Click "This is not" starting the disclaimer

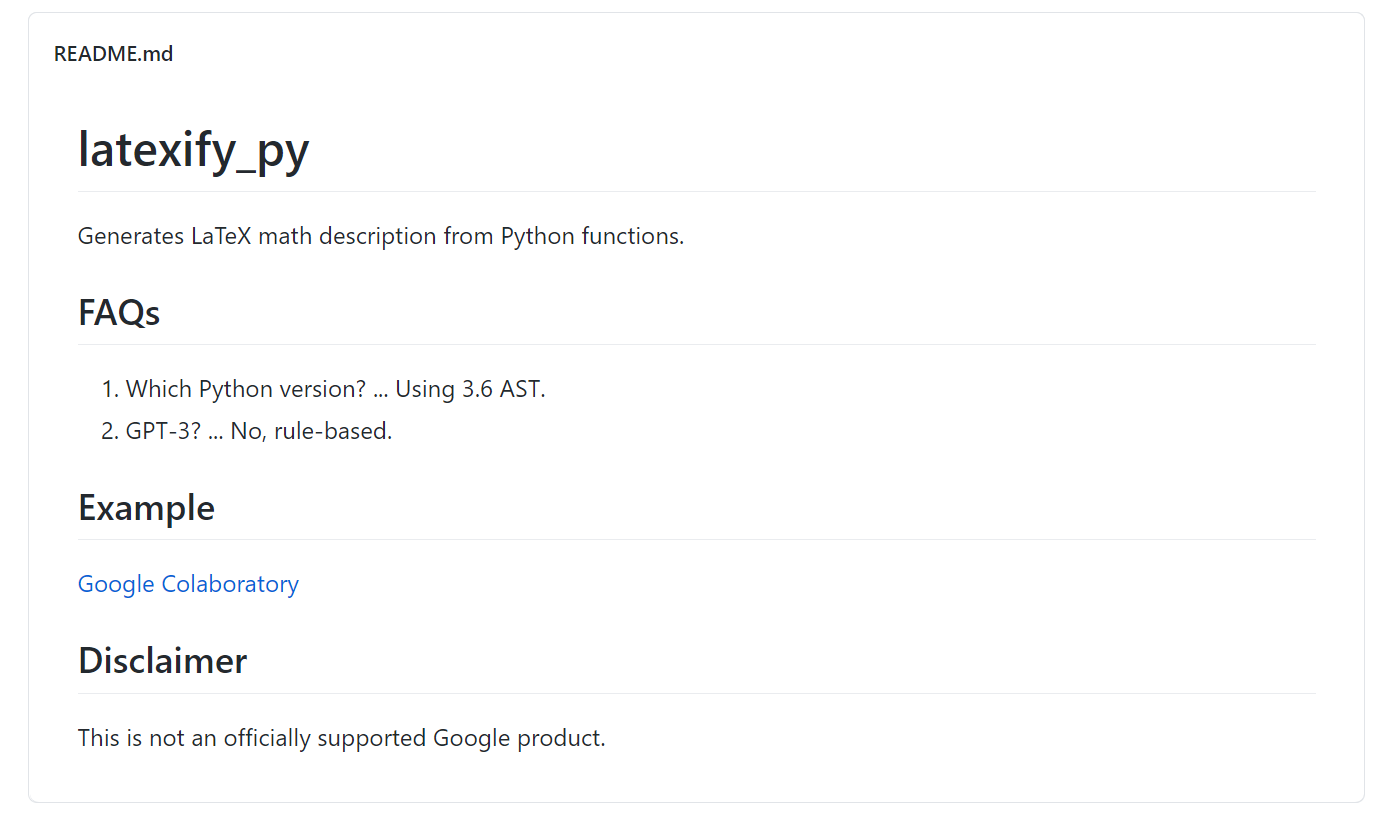(111, 739)
